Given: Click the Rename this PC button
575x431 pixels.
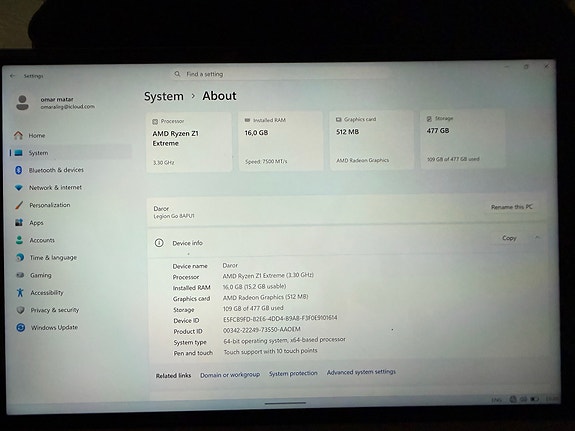Looking at the screenshot, I should (512, 207).
